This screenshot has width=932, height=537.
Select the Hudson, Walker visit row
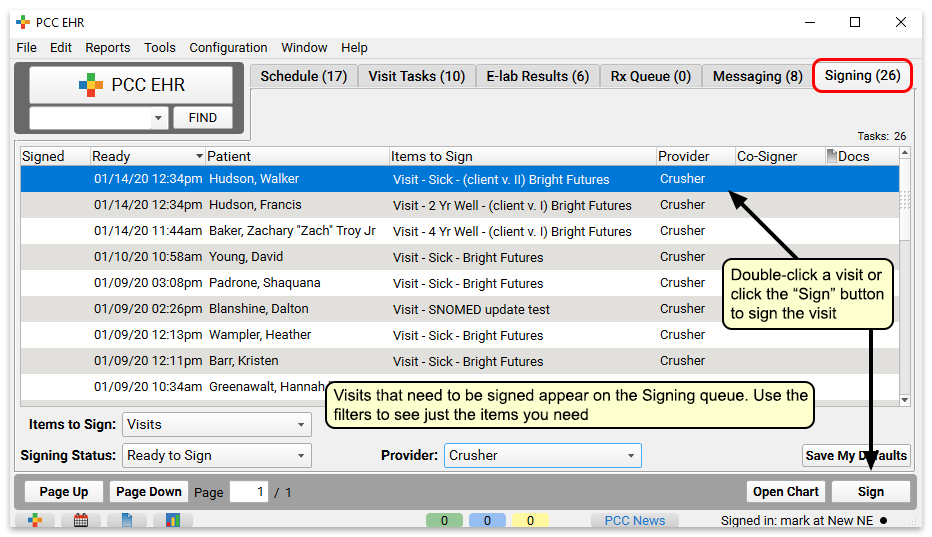pos(459,179)
